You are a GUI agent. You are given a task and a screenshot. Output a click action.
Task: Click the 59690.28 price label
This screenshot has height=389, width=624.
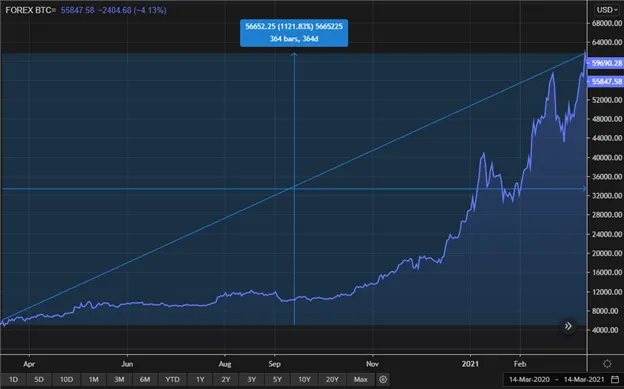(606, 63)
